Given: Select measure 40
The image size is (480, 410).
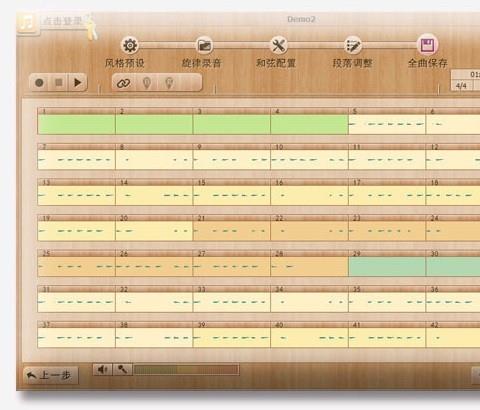Looking at the screenshot, I should pos(309,338).
